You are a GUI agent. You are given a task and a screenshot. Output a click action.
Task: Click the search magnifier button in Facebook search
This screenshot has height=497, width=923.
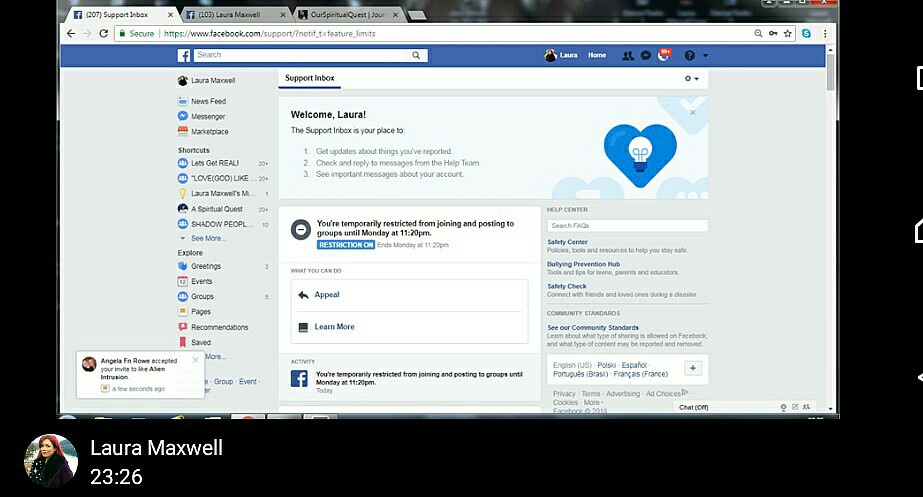point(417,56)
